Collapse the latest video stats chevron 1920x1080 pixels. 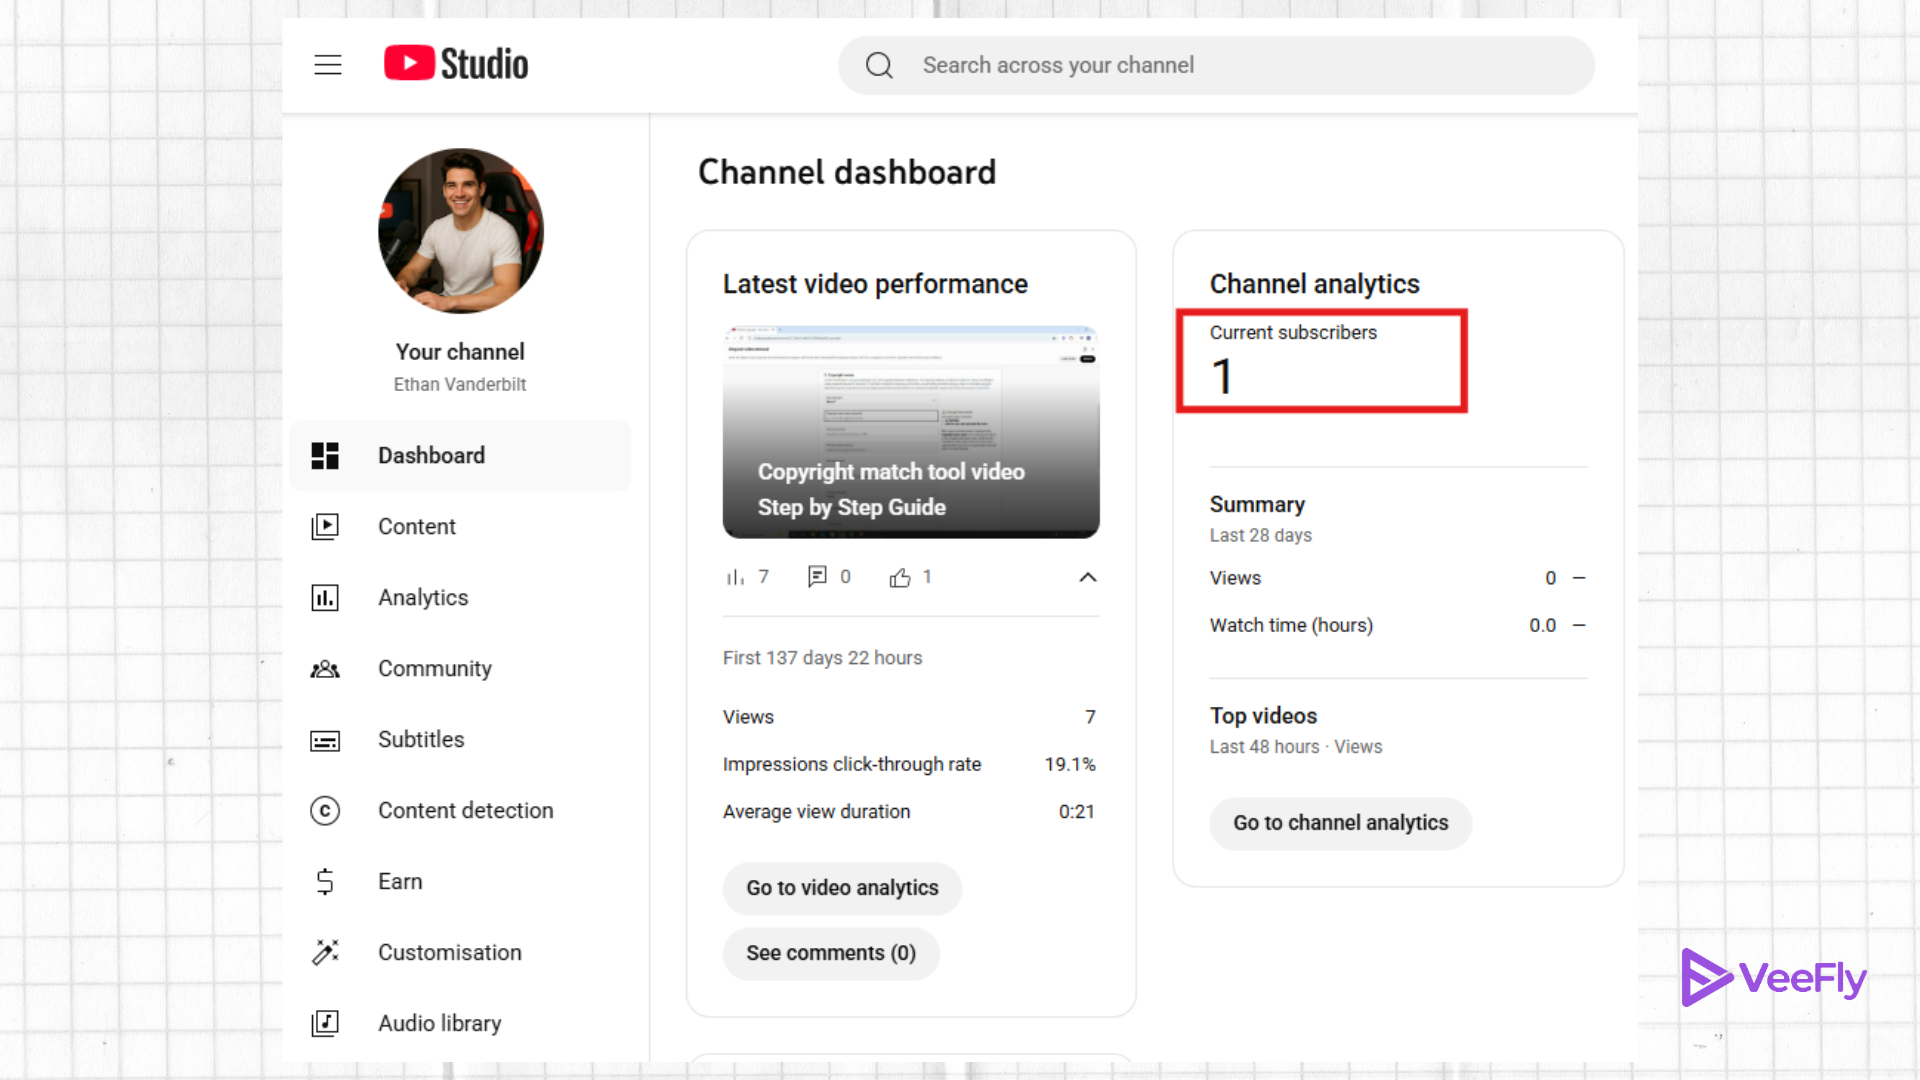[1088, 577]
